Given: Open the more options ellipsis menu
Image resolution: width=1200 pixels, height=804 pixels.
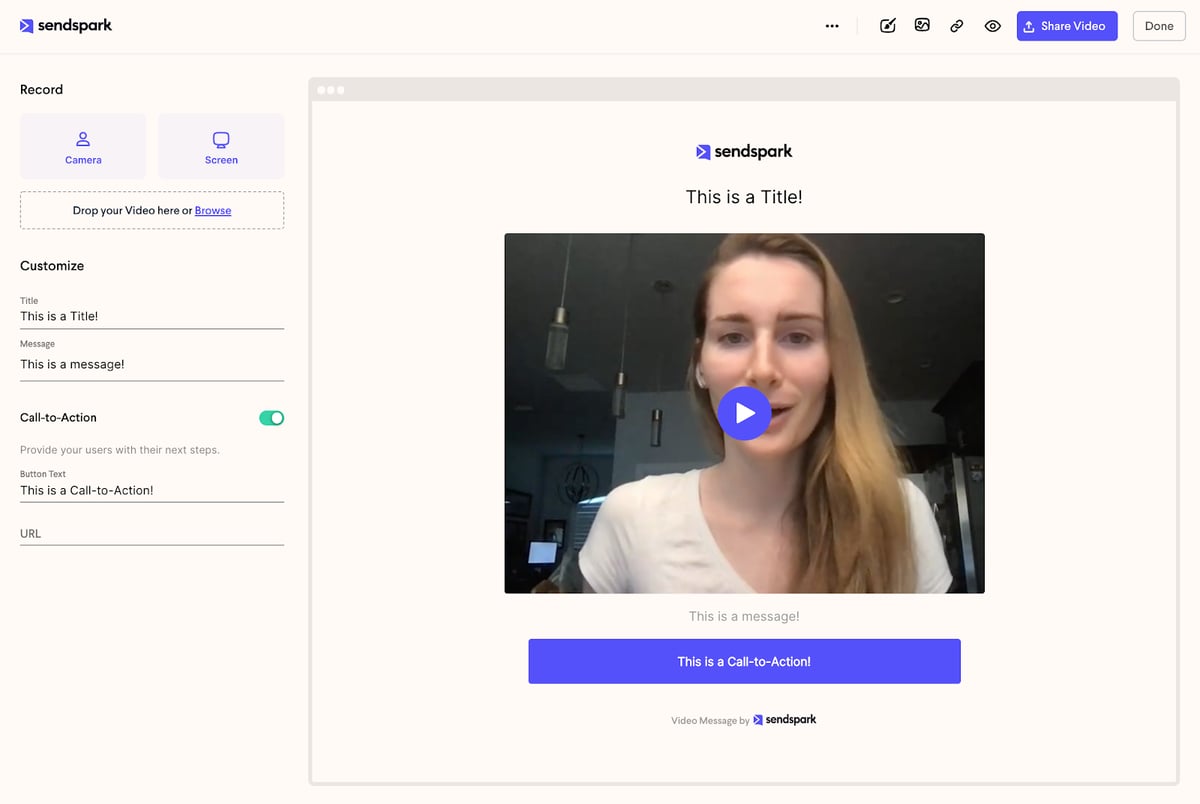Looking at the screenshot, I should click(831, 26).
